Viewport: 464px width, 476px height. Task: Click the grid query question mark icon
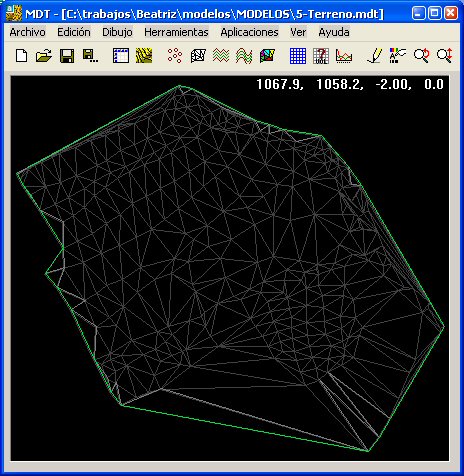tap(321, 55)
